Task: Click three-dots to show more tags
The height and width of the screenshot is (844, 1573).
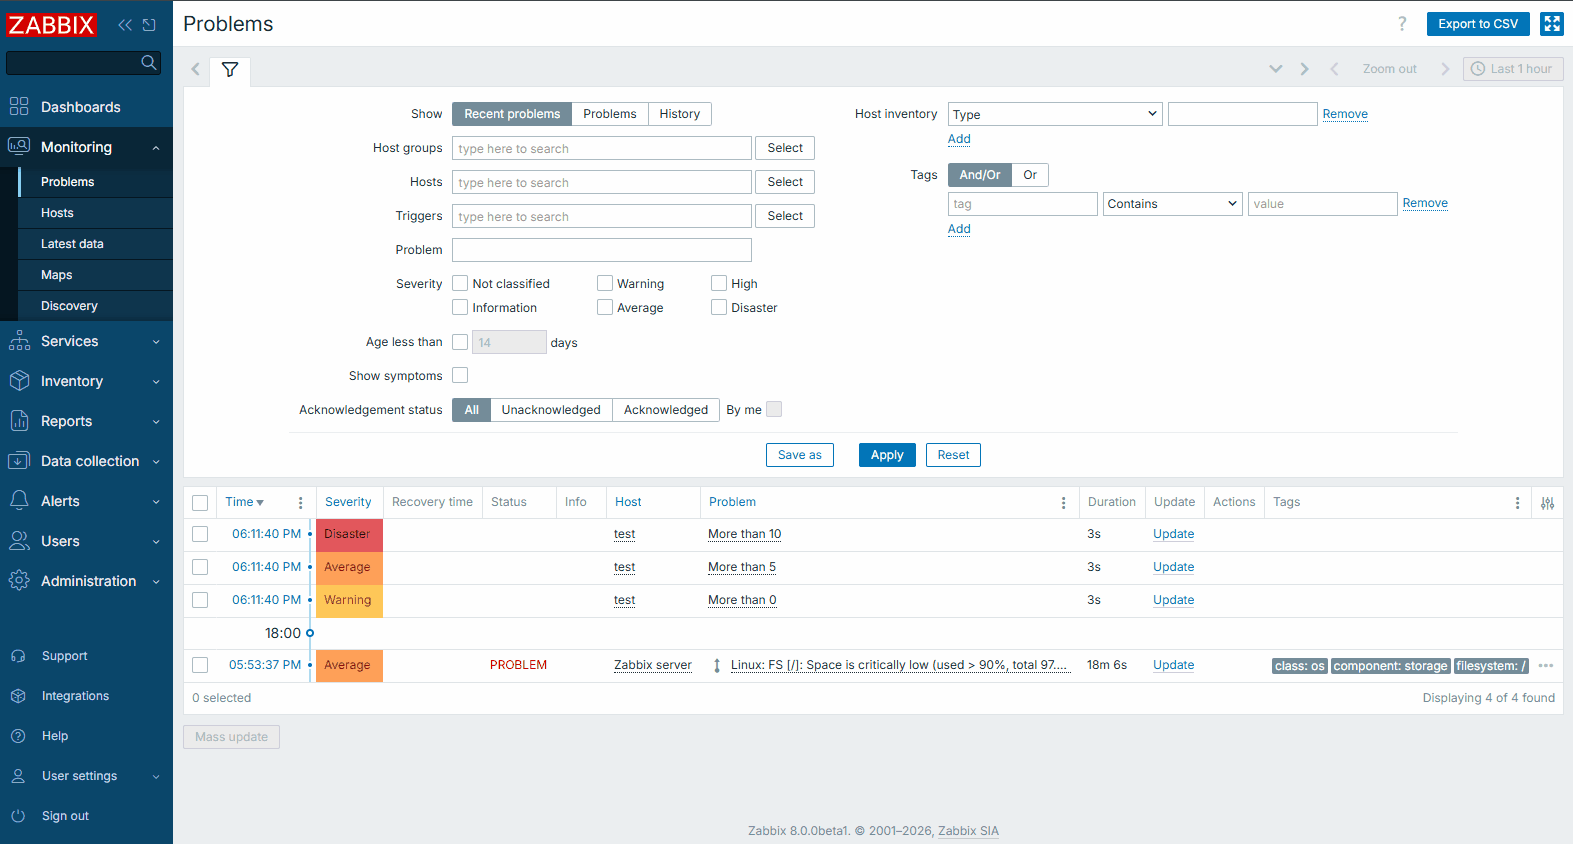Action: click(x=1545, y=666)
